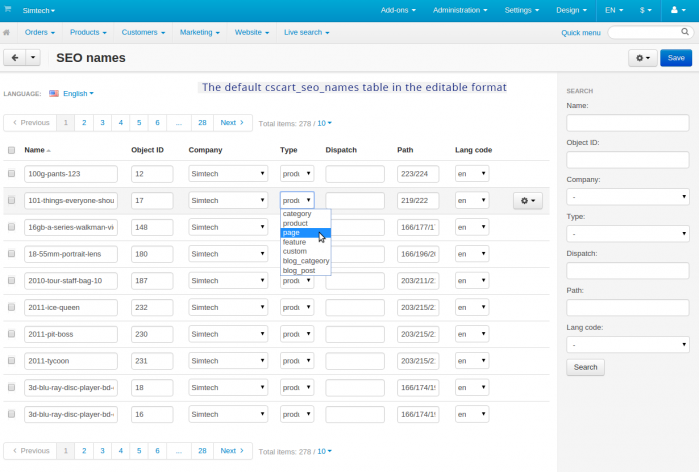
Task: Open row gear menu for 101-things-everyone
Action: coord(528,200)
